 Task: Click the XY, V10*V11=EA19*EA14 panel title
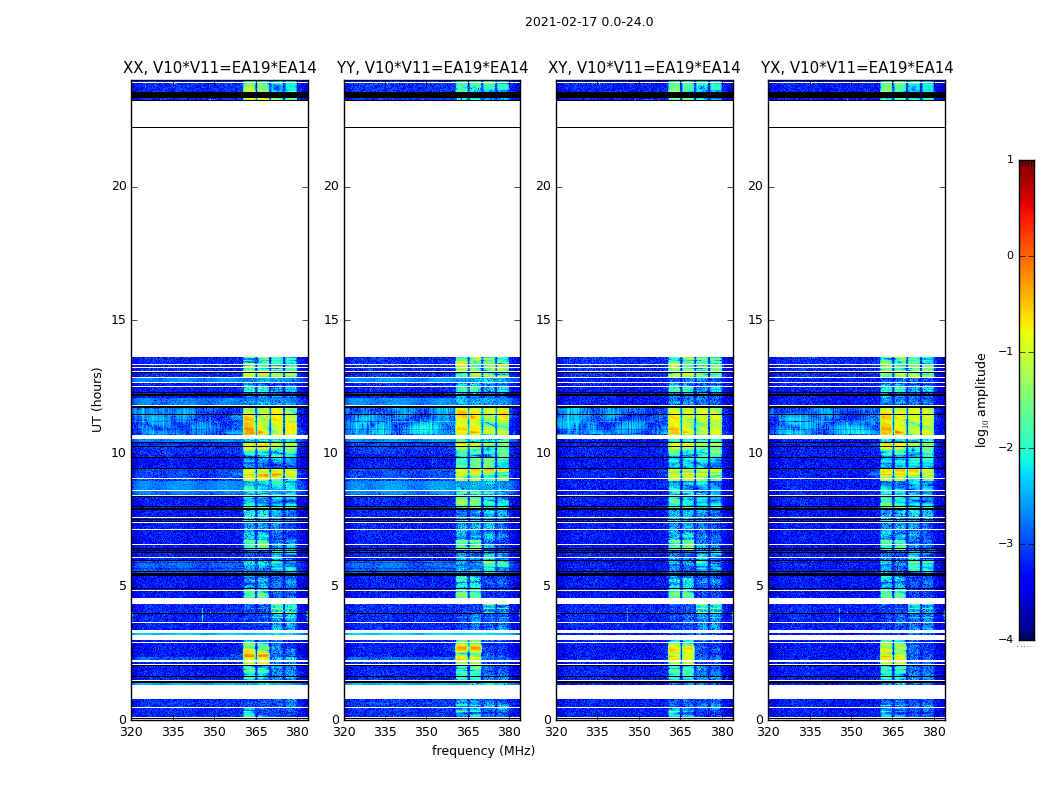pos(644,68)
